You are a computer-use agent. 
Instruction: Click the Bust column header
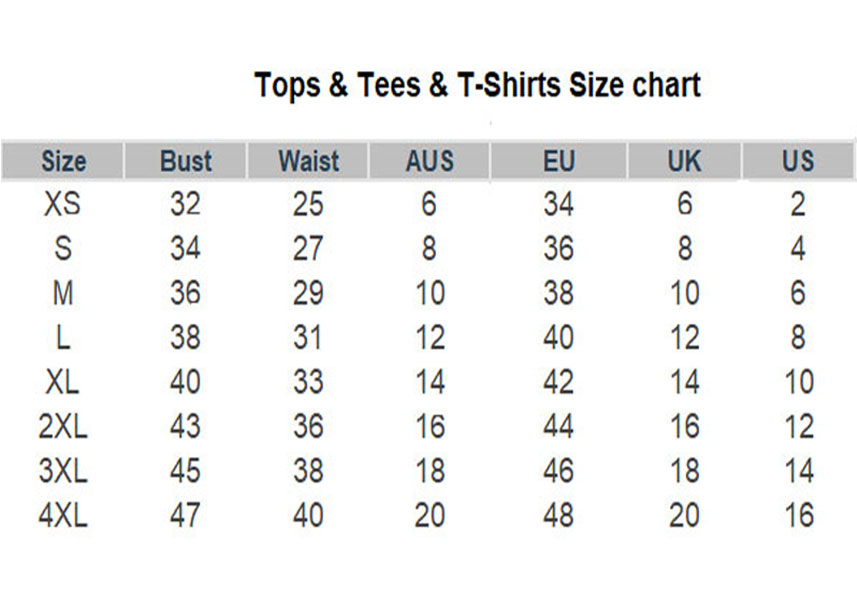[186, 161]
